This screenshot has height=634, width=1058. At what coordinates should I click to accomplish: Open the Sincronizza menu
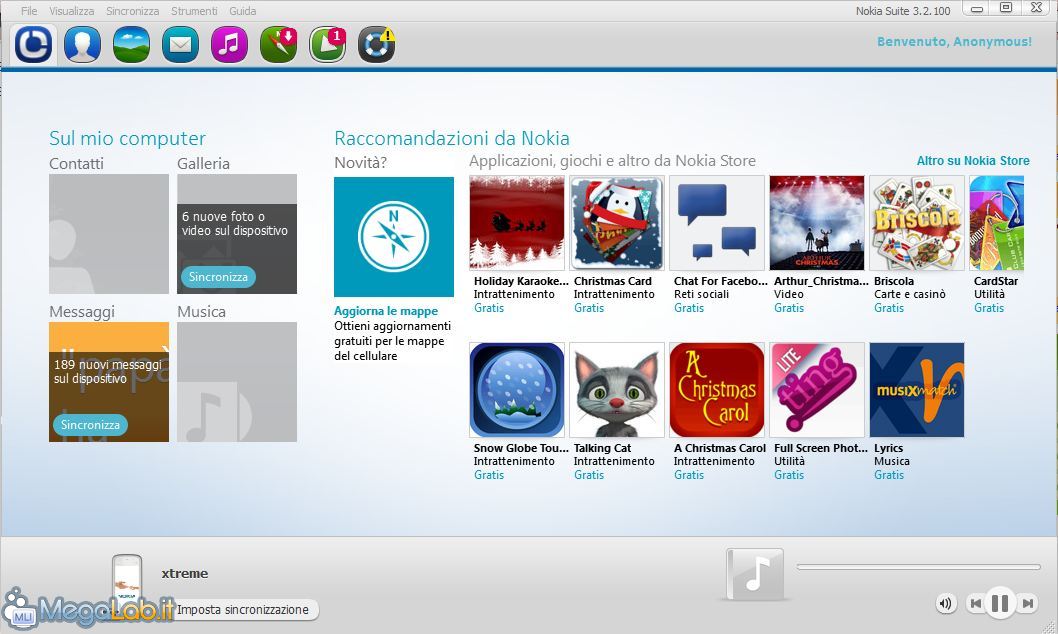coord(132,11)
